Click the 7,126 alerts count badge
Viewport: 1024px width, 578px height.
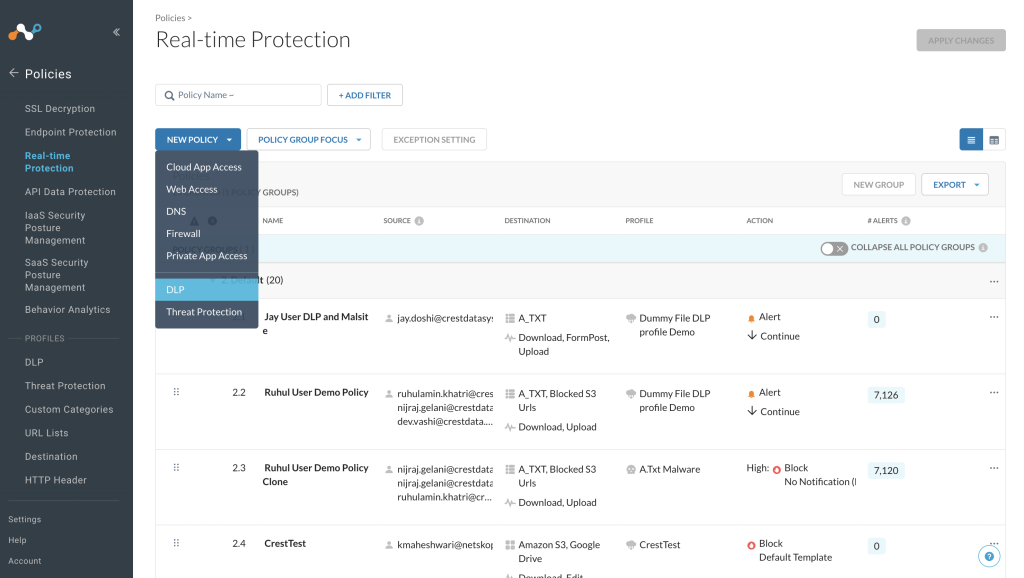[886, 395]
